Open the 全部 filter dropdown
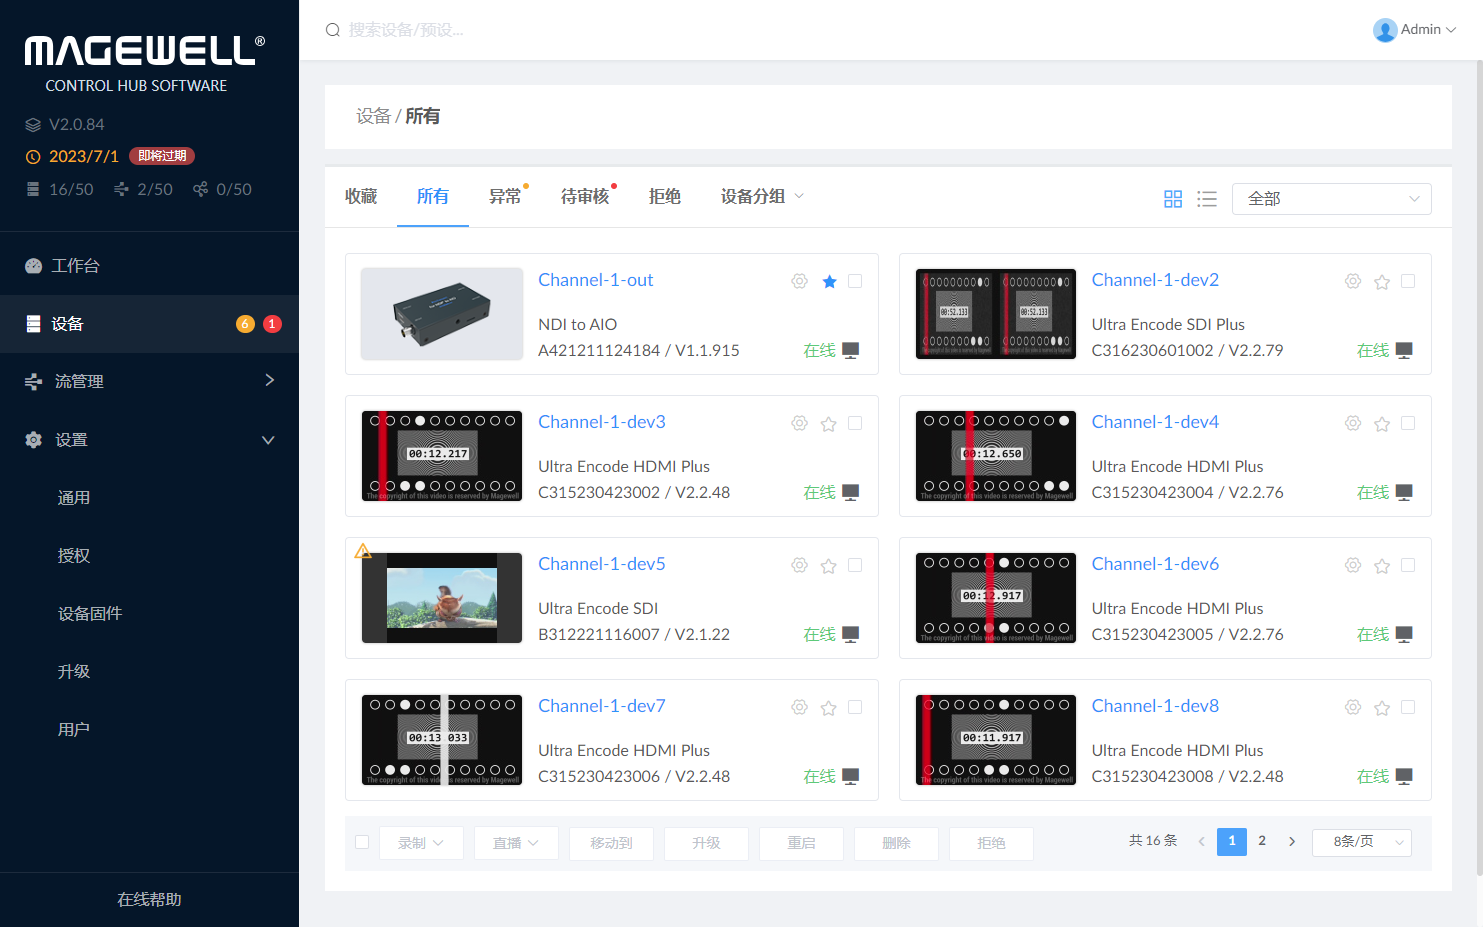1483x927 pixels. 1331,199
